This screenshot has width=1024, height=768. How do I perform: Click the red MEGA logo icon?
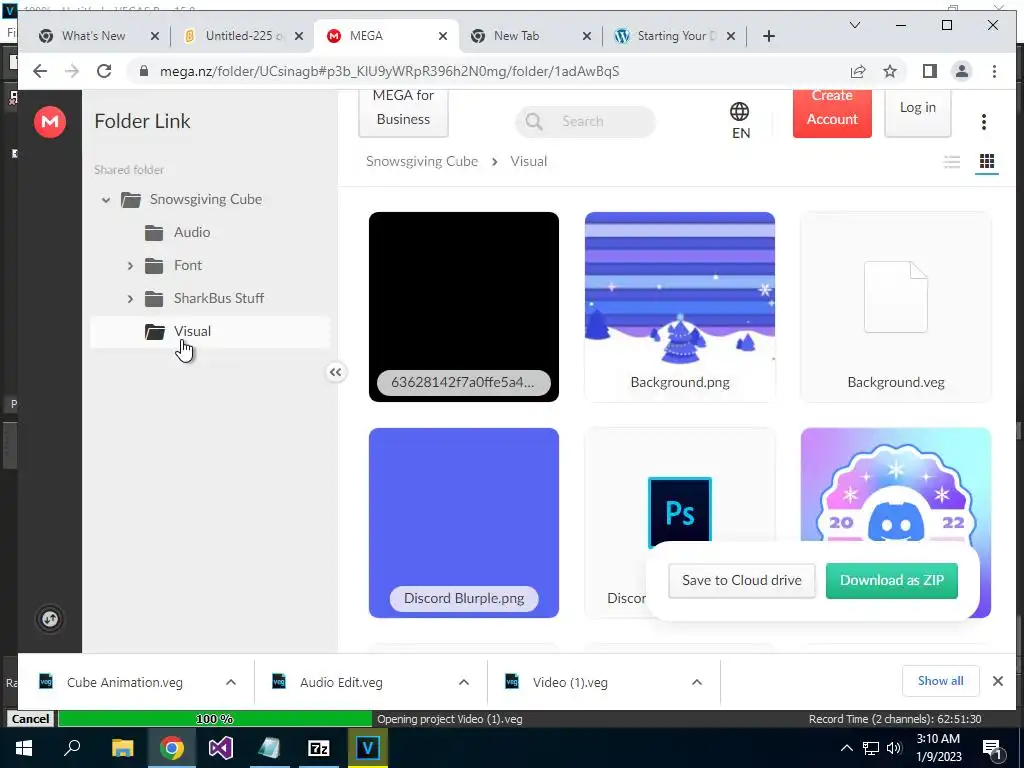(50, 121)
